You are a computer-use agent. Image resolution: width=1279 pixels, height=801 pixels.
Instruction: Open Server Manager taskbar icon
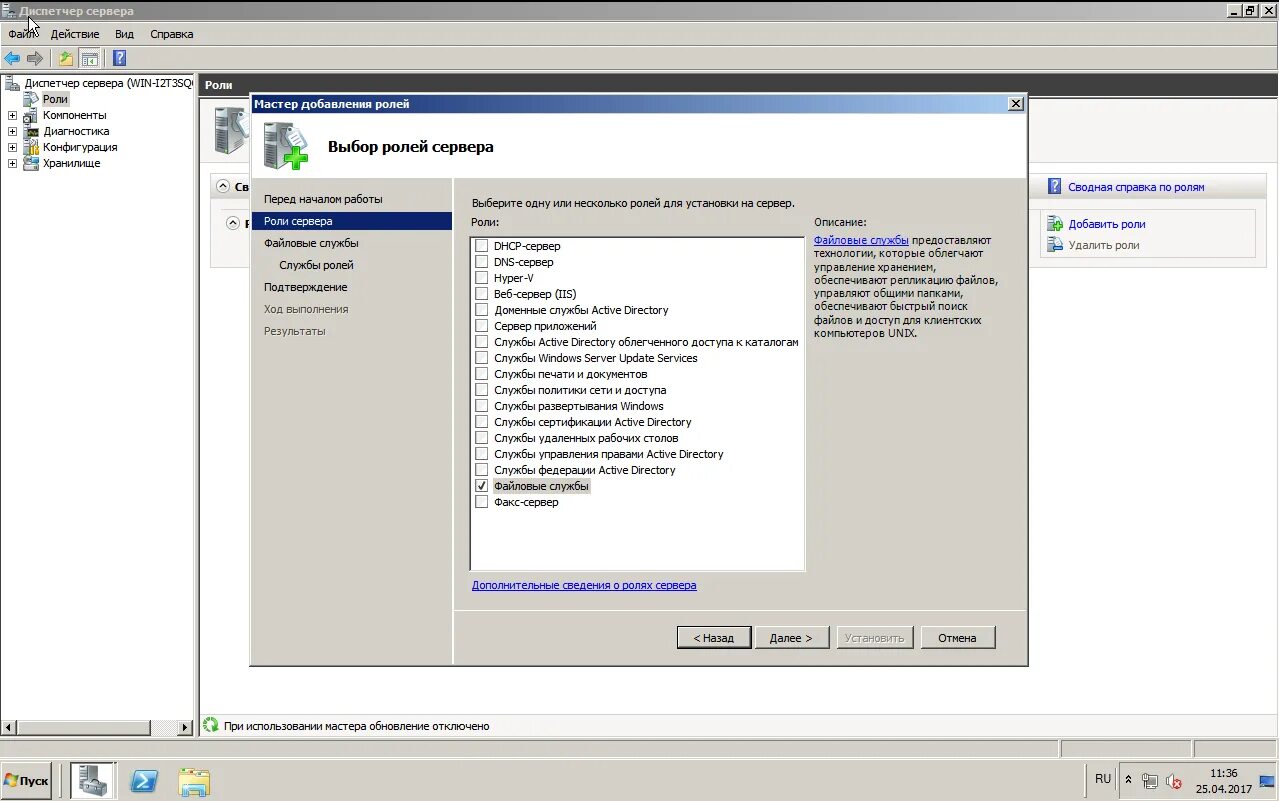tap(93, 781)
